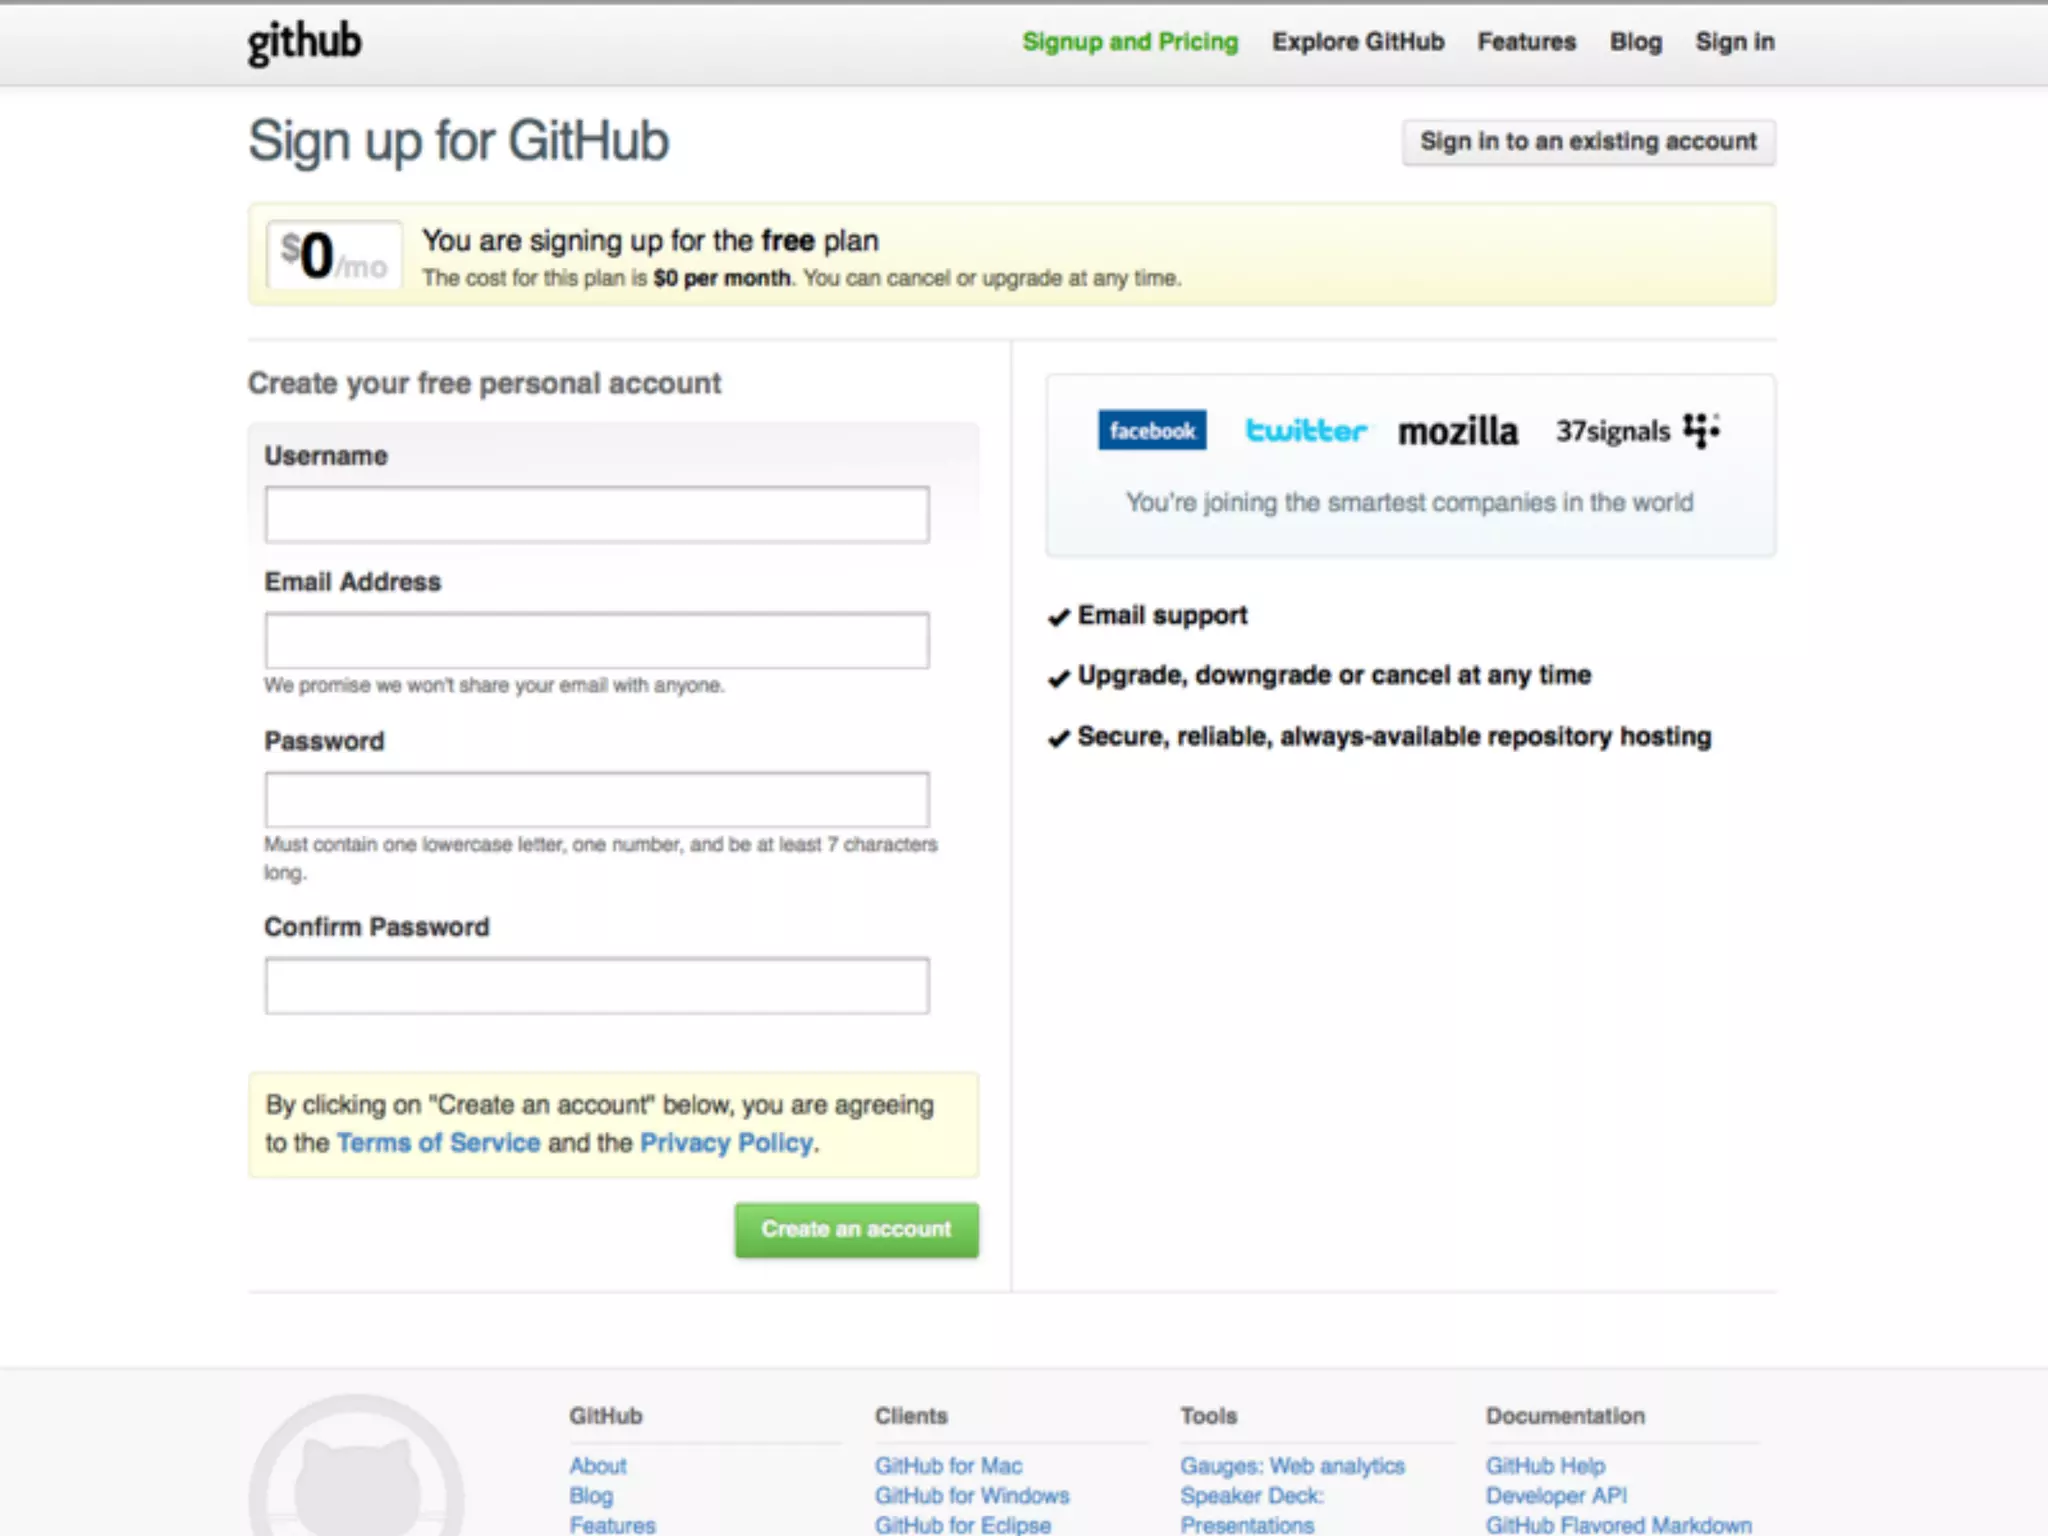Focus the Username input field
Viewport: 2048px width, 1536px height.
(597, 515)
